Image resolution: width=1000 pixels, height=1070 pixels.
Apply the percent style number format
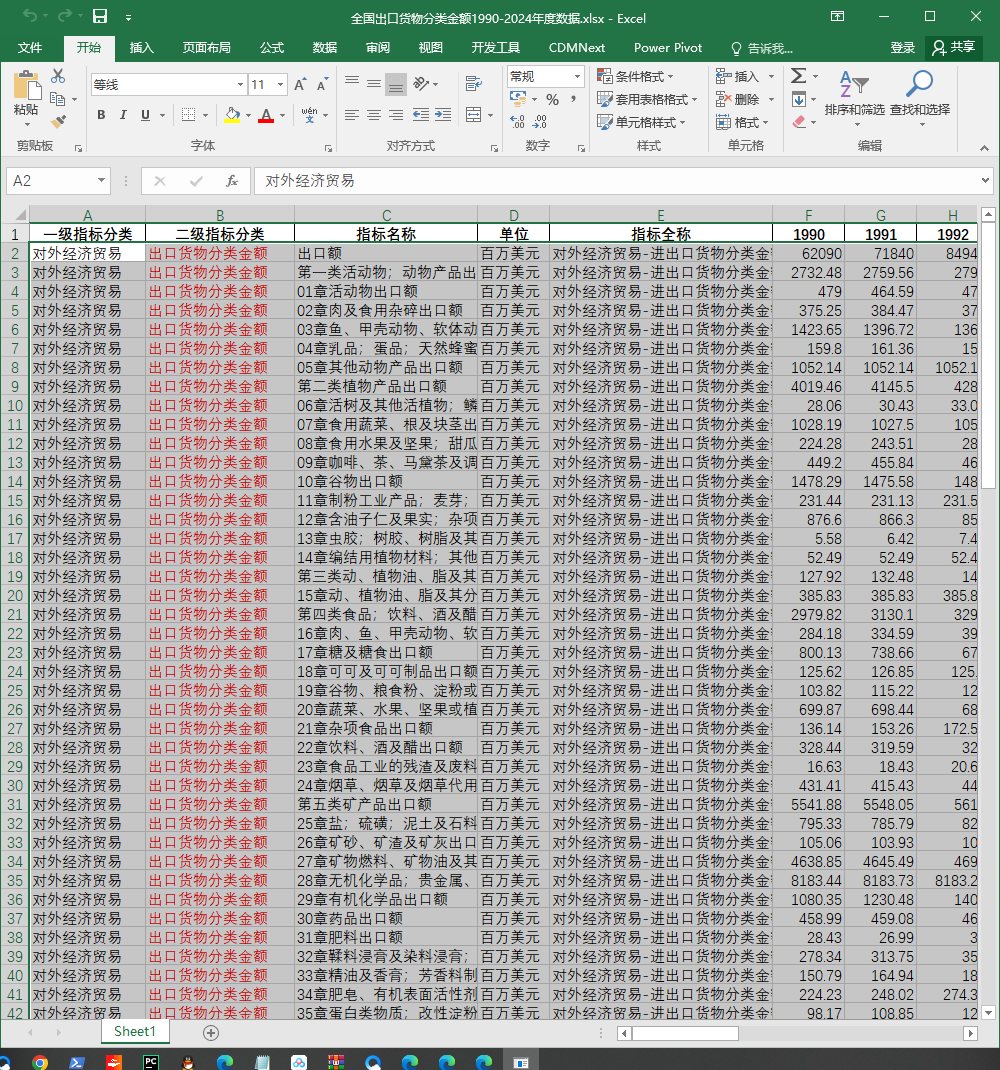coord(552,100)
